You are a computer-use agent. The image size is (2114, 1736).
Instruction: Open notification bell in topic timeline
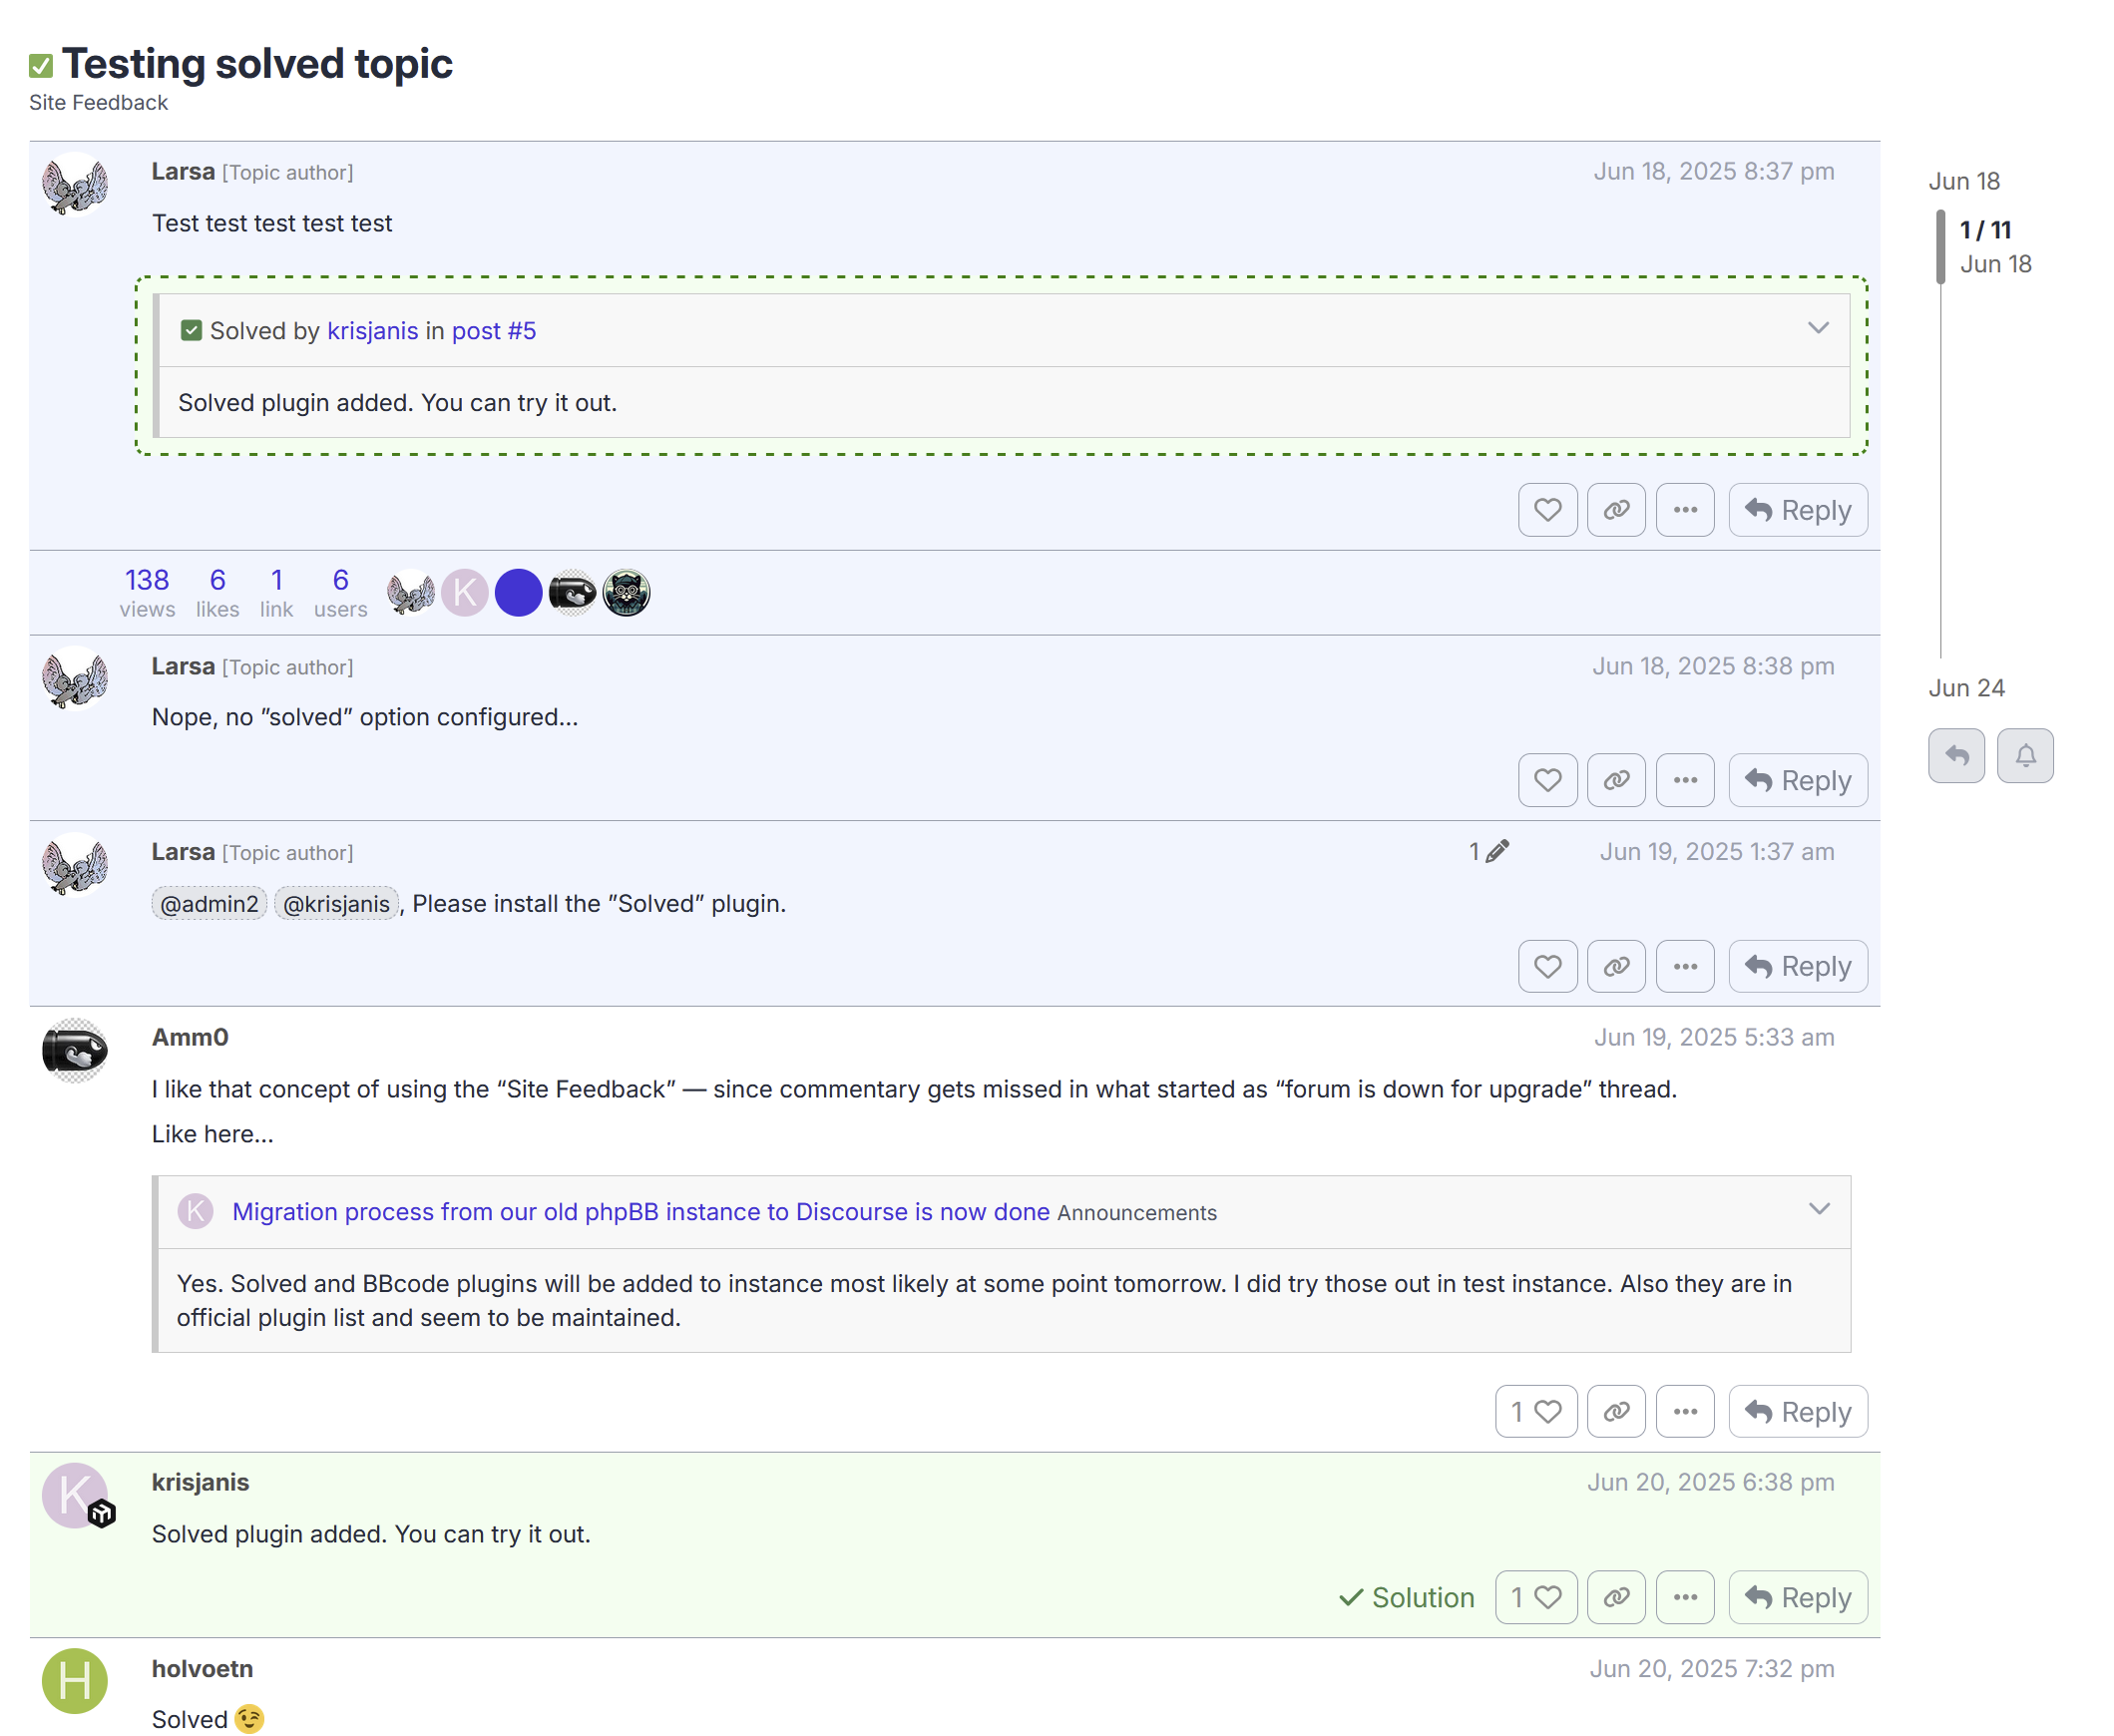pyautogui.click(x=2024, y=755)
